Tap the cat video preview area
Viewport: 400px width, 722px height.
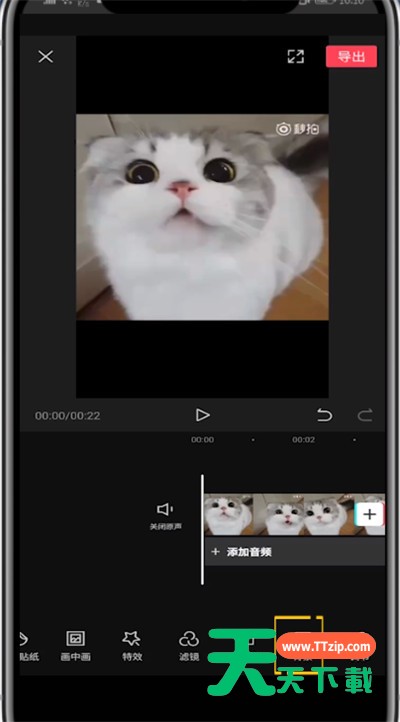(x=202, y=217)
